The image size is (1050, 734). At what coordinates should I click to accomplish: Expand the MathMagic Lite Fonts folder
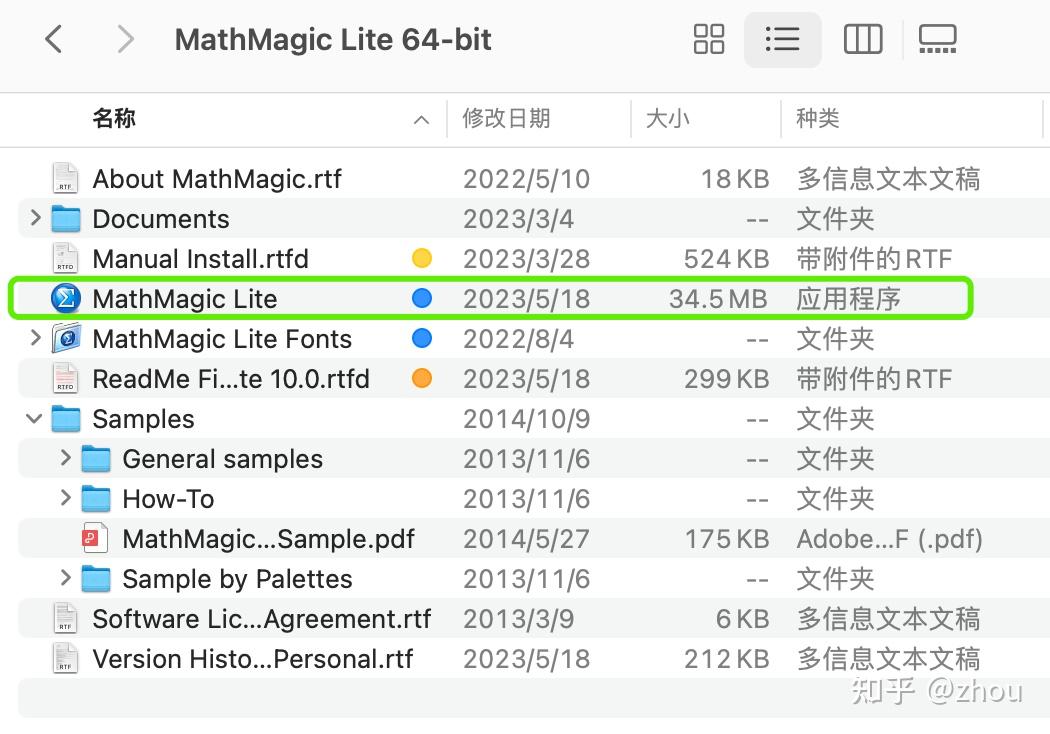pos(35,338)
